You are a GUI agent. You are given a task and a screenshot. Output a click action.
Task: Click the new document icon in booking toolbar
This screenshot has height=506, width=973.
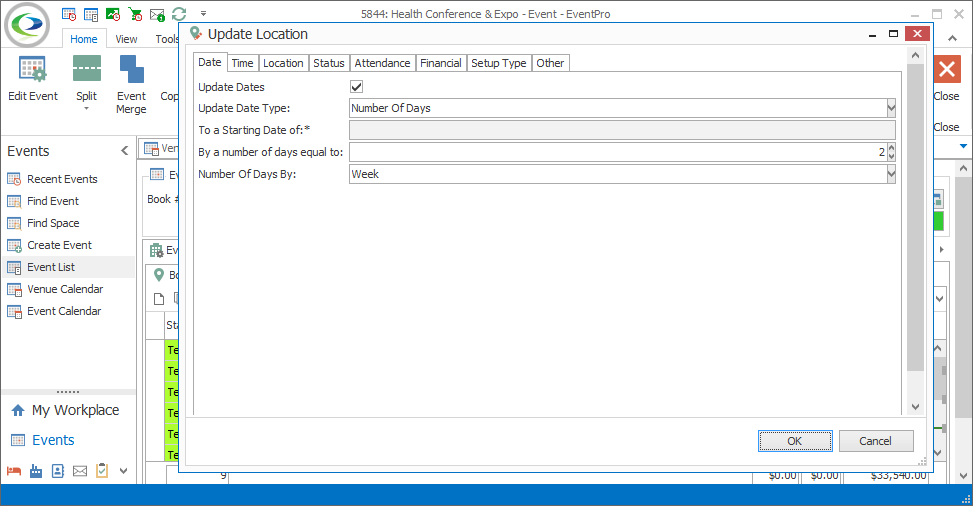coord(159,299)
